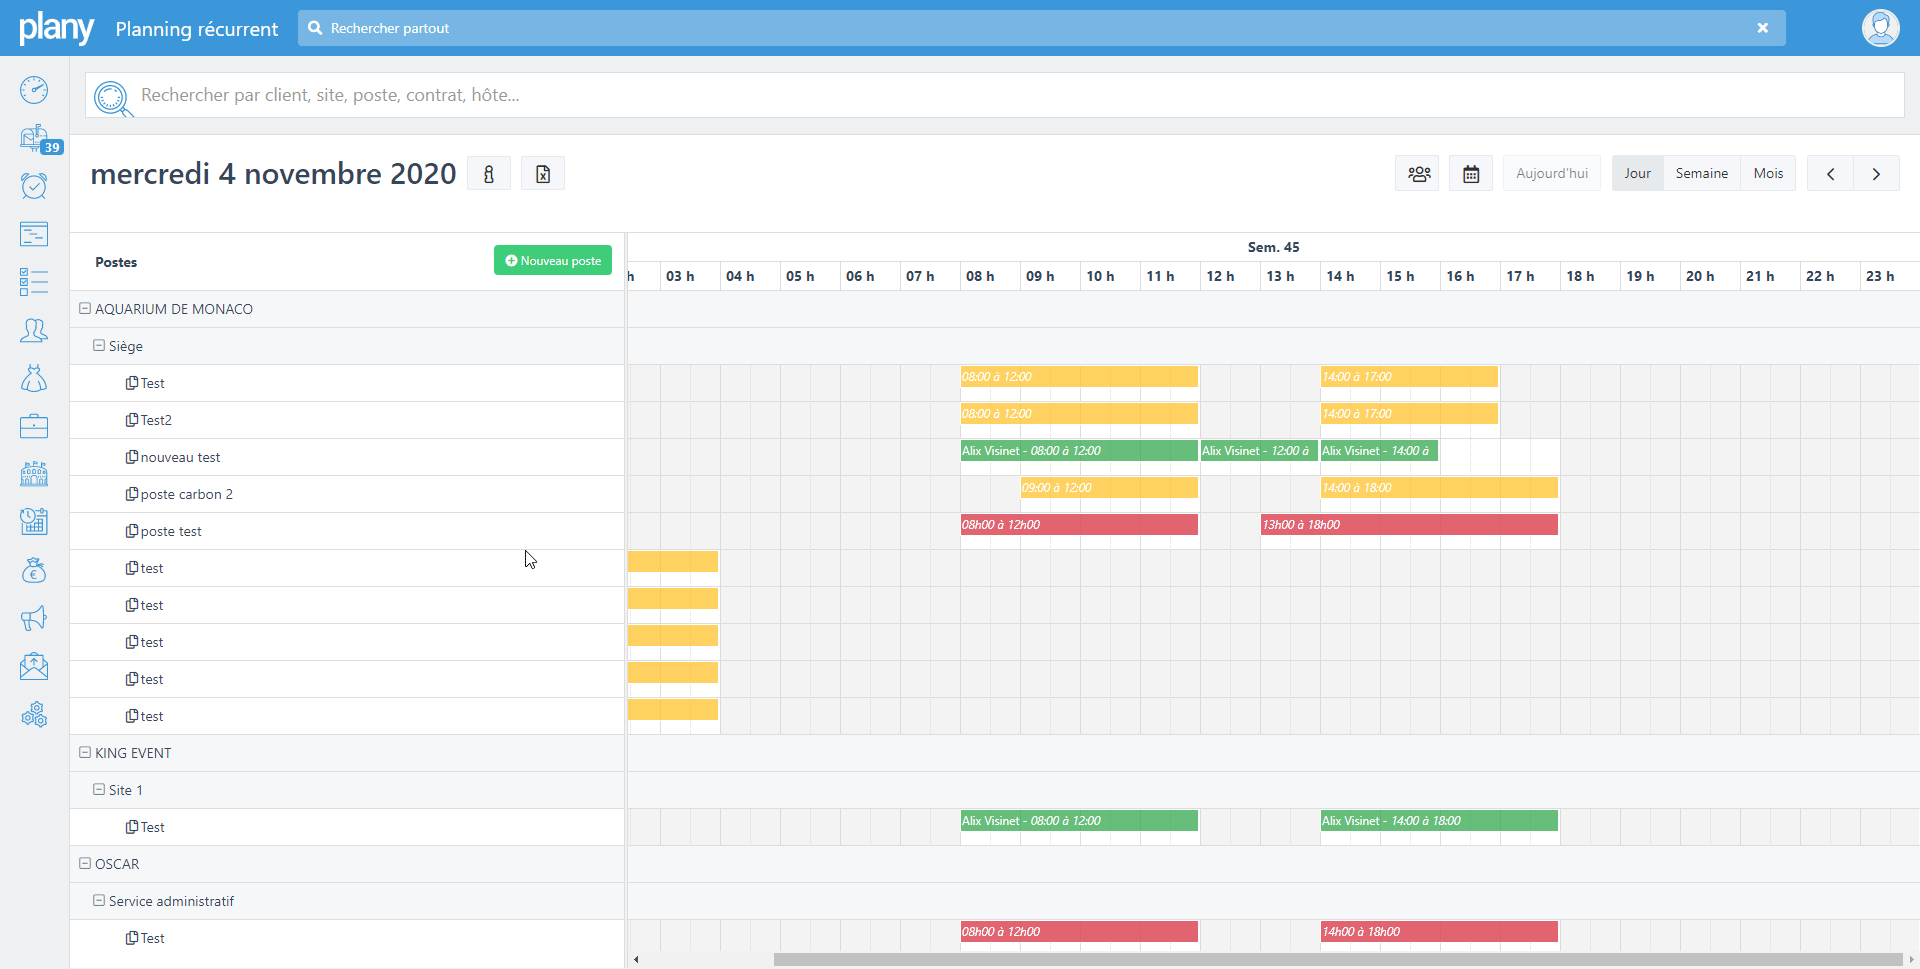This screenshot has height=969, width=1920.
Task: Collapse the Siège site node
Action: (x=99, y=346)
